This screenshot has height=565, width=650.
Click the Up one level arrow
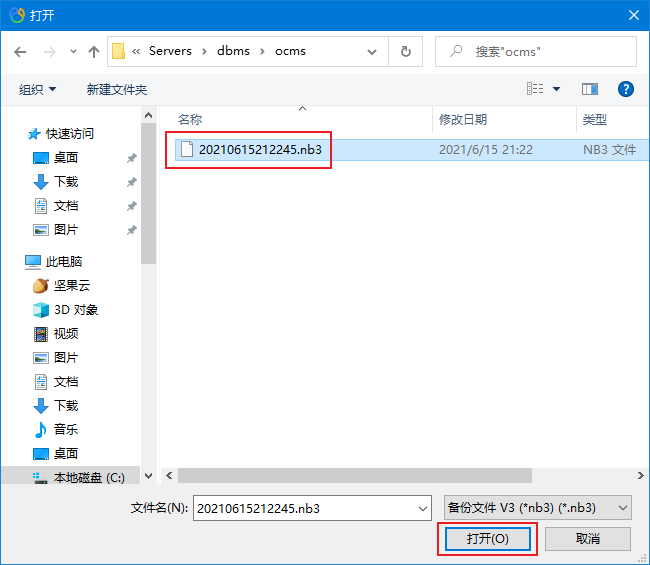point(94,51)
